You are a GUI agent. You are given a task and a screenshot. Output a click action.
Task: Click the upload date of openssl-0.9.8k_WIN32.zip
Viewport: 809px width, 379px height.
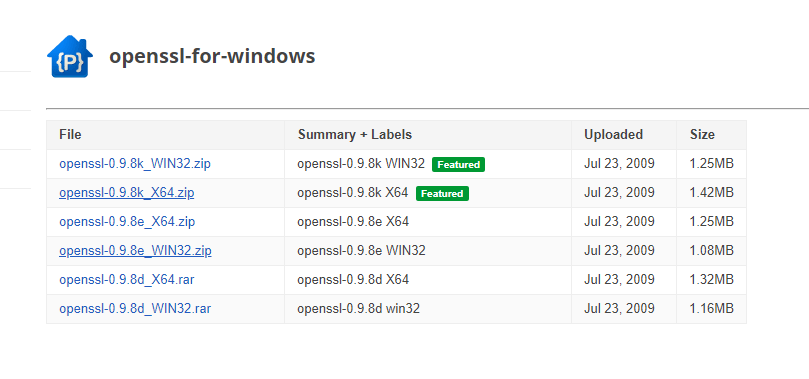pyautogui.click(x=619, y=164)
